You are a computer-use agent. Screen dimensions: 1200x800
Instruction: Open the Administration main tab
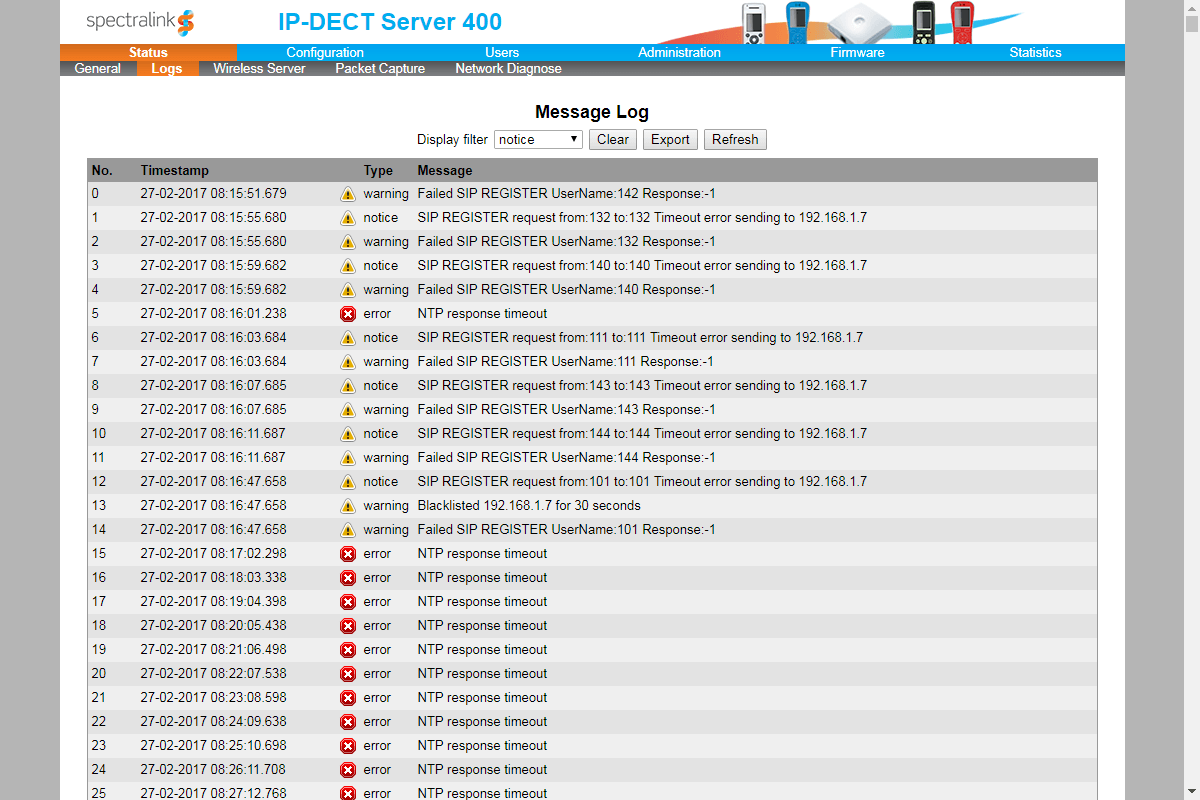(679, 53)
